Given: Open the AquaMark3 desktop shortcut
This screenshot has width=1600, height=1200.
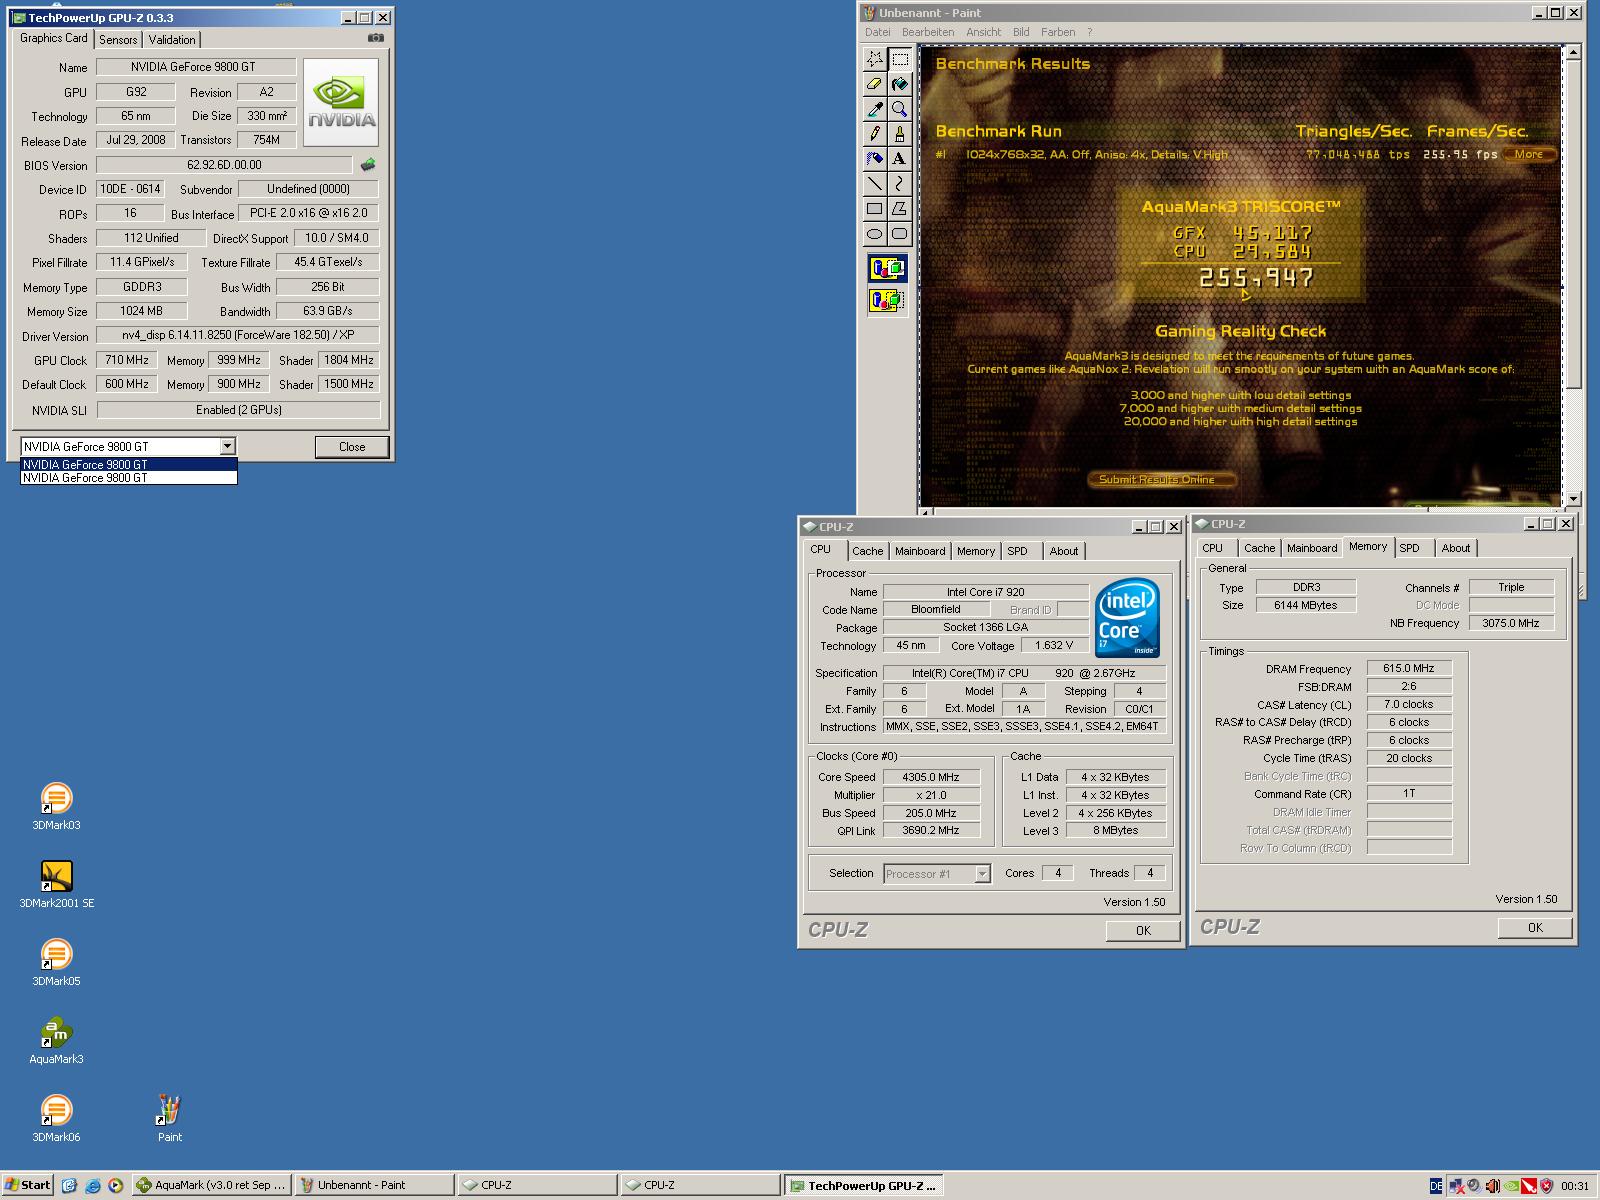Looking at the screenshot, I should click(x=56, y=1041).
